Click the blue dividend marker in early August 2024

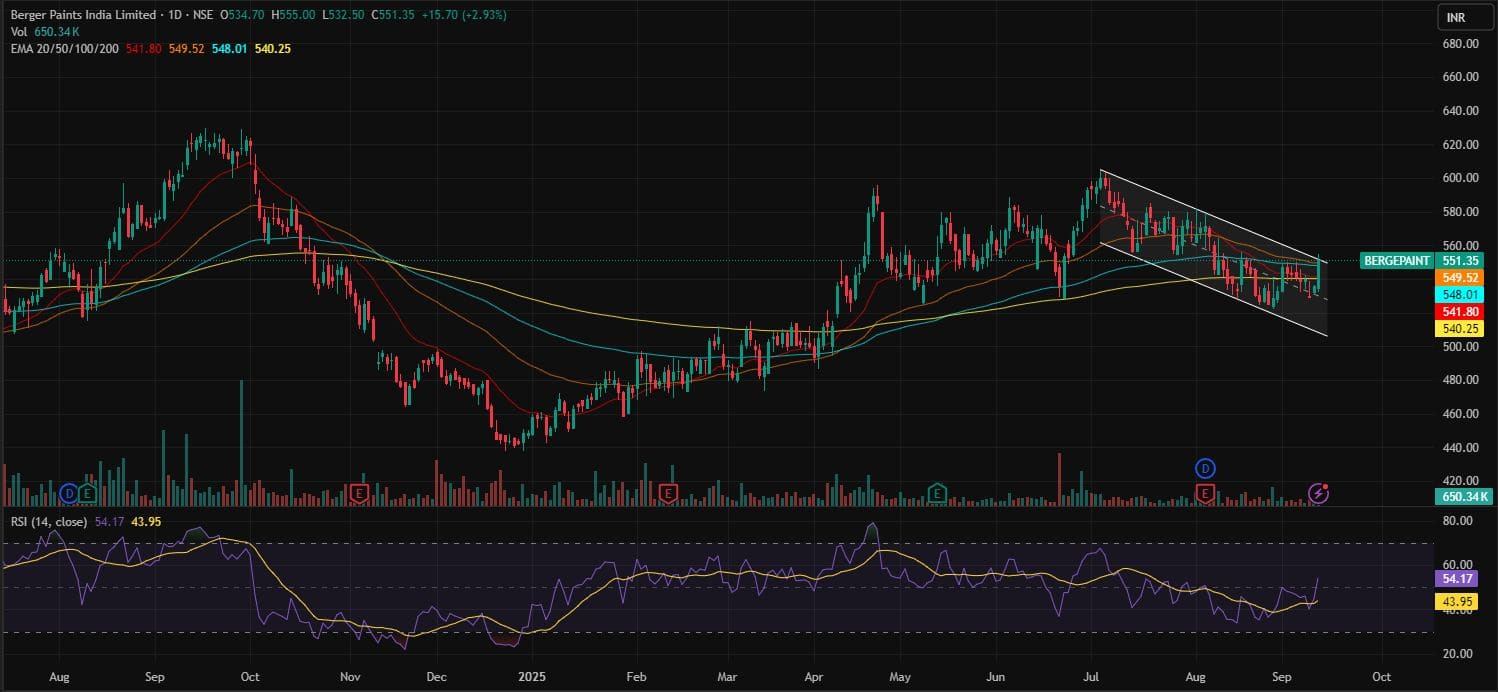pyautogui.click(x=69, y=493)
